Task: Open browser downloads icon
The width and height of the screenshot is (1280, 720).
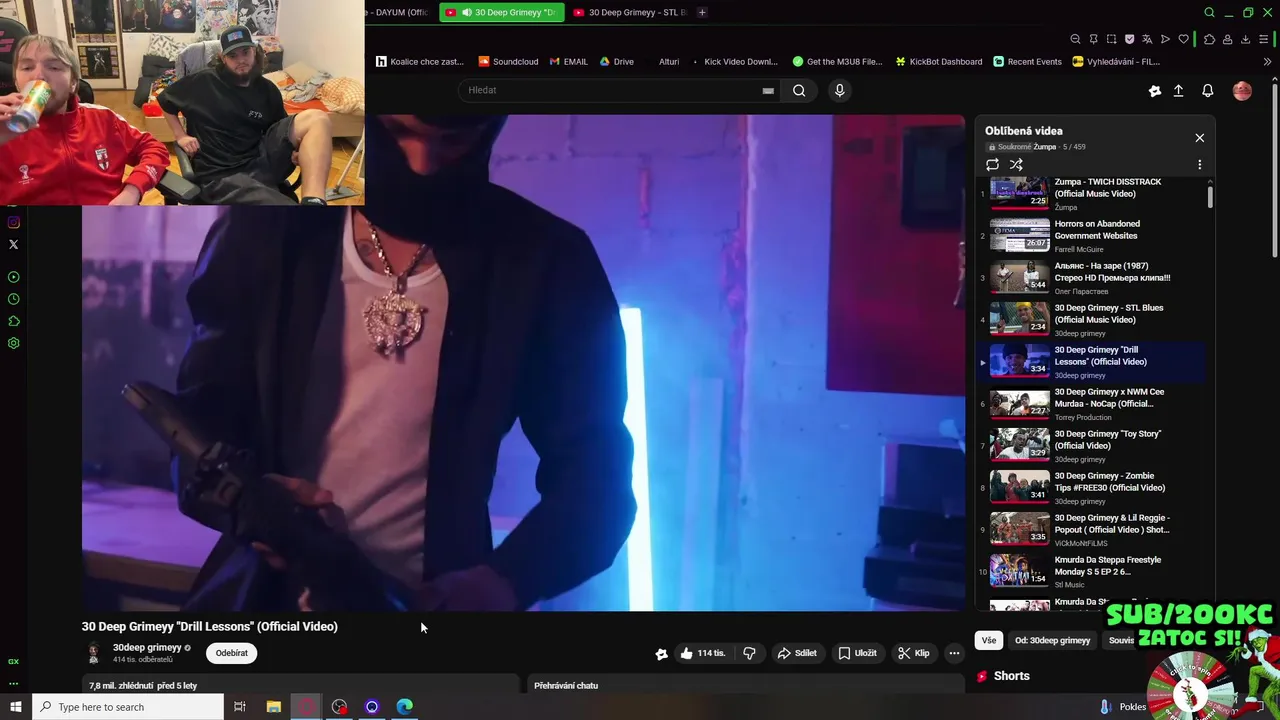Action: [1245, 39]
